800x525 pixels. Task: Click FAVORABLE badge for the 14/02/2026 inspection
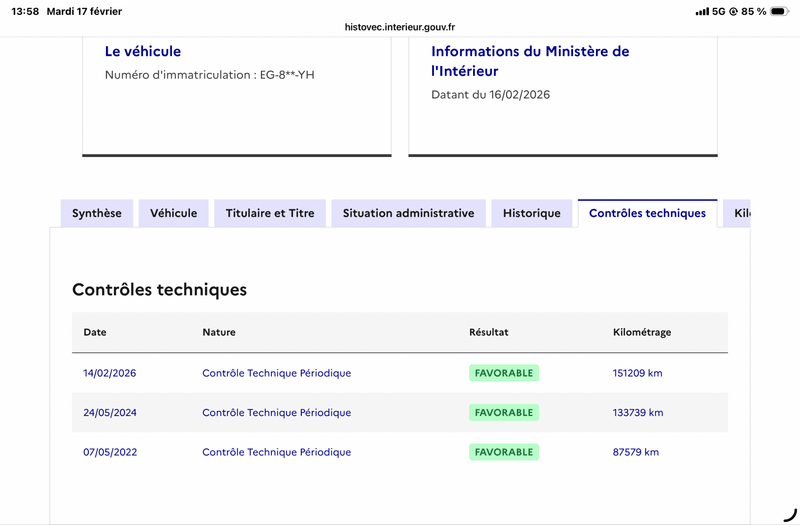click(504, 373)
